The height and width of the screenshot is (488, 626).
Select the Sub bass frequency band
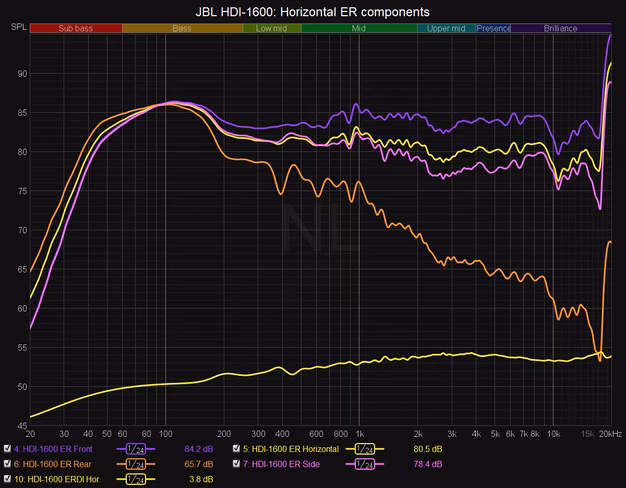(x=76, y=28)
